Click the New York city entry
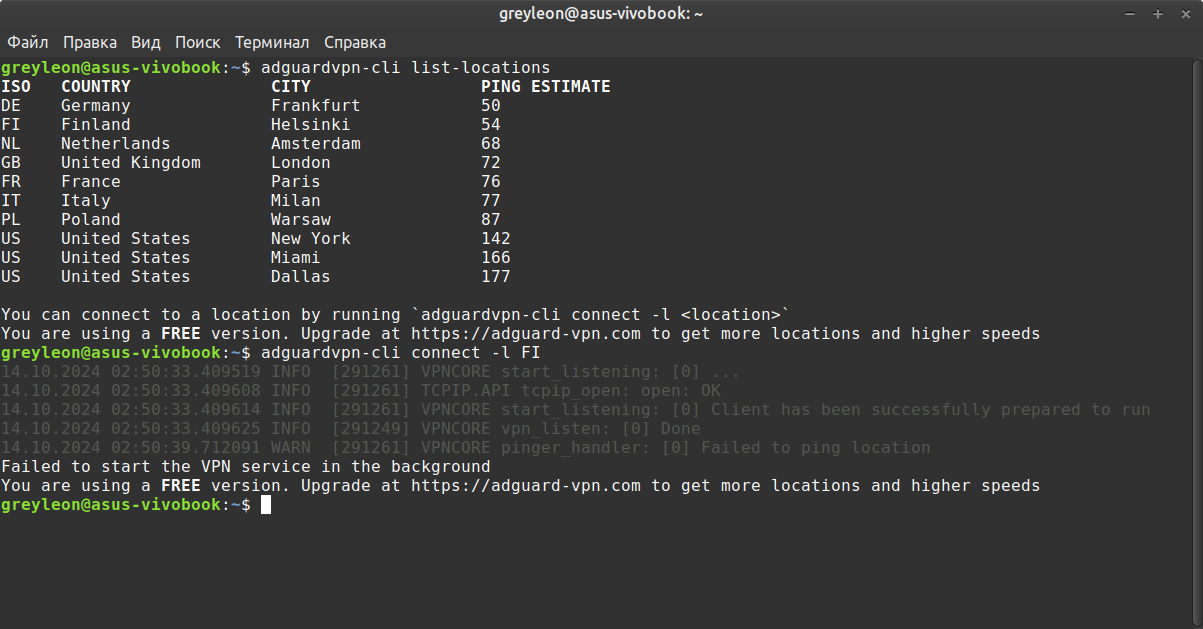This screenshot has height=629, width=1203. click(311, 239)
